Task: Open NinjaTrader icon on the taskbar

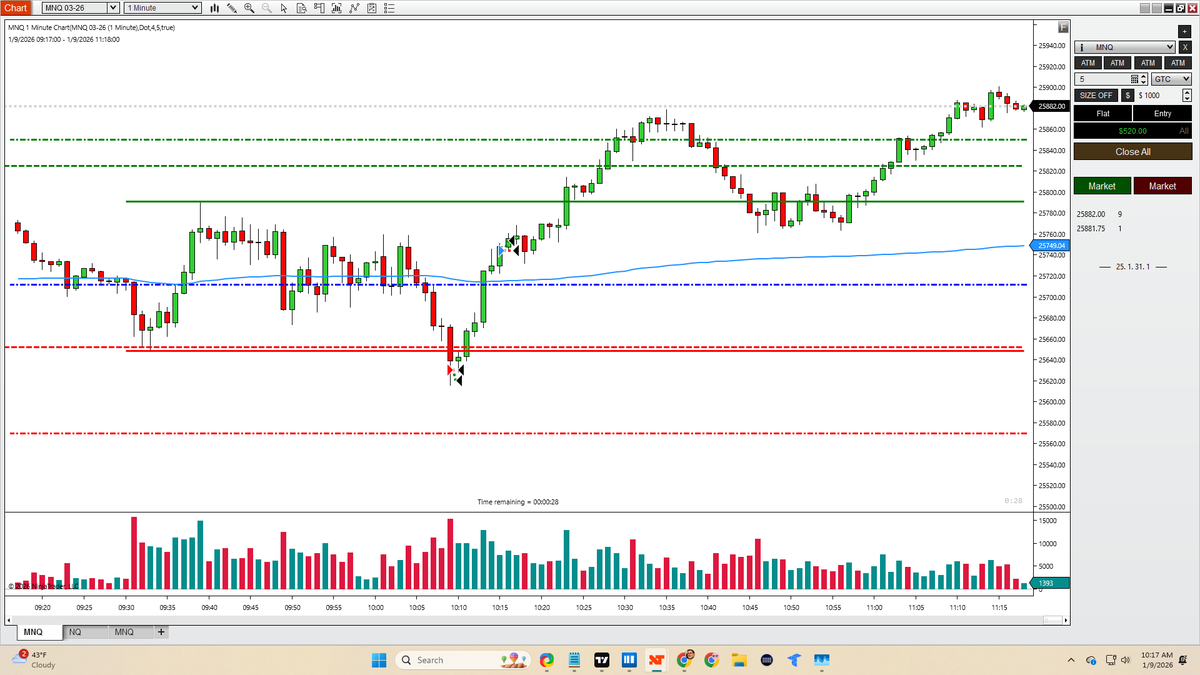Action: pos(656,660)
